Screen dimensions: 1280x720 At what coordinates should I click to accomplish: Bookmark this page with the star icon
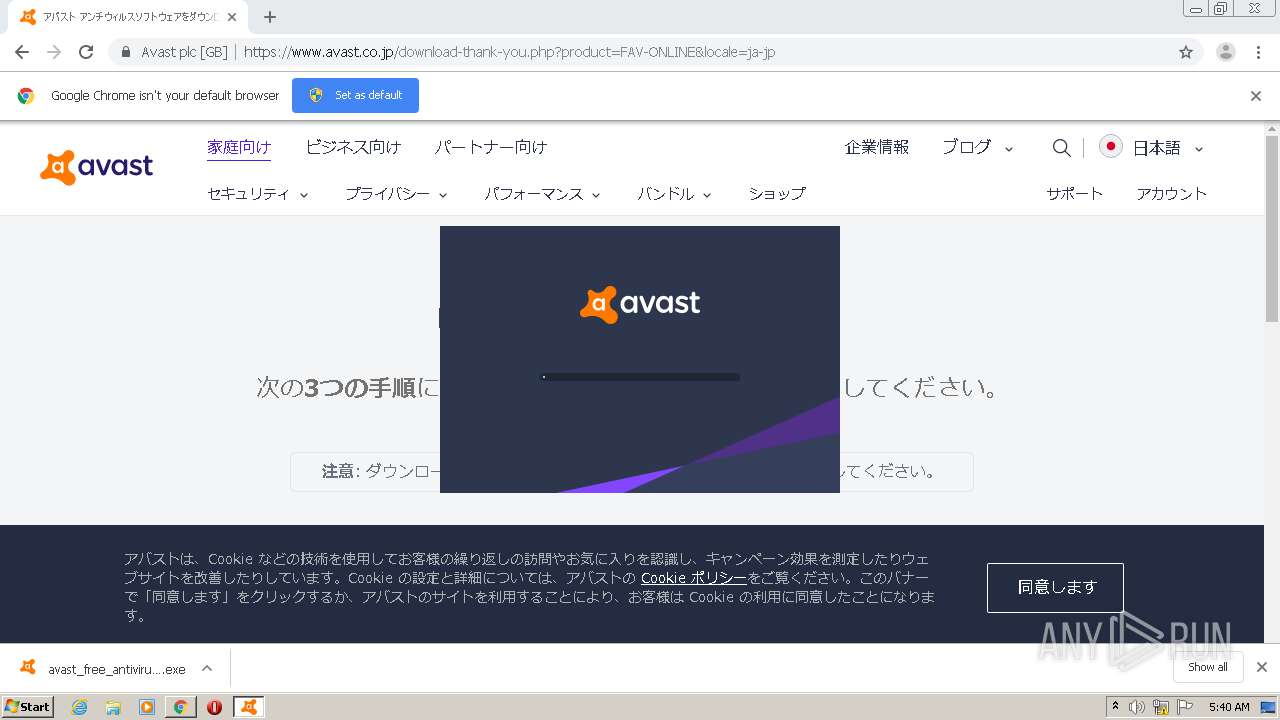(1186, 52)
